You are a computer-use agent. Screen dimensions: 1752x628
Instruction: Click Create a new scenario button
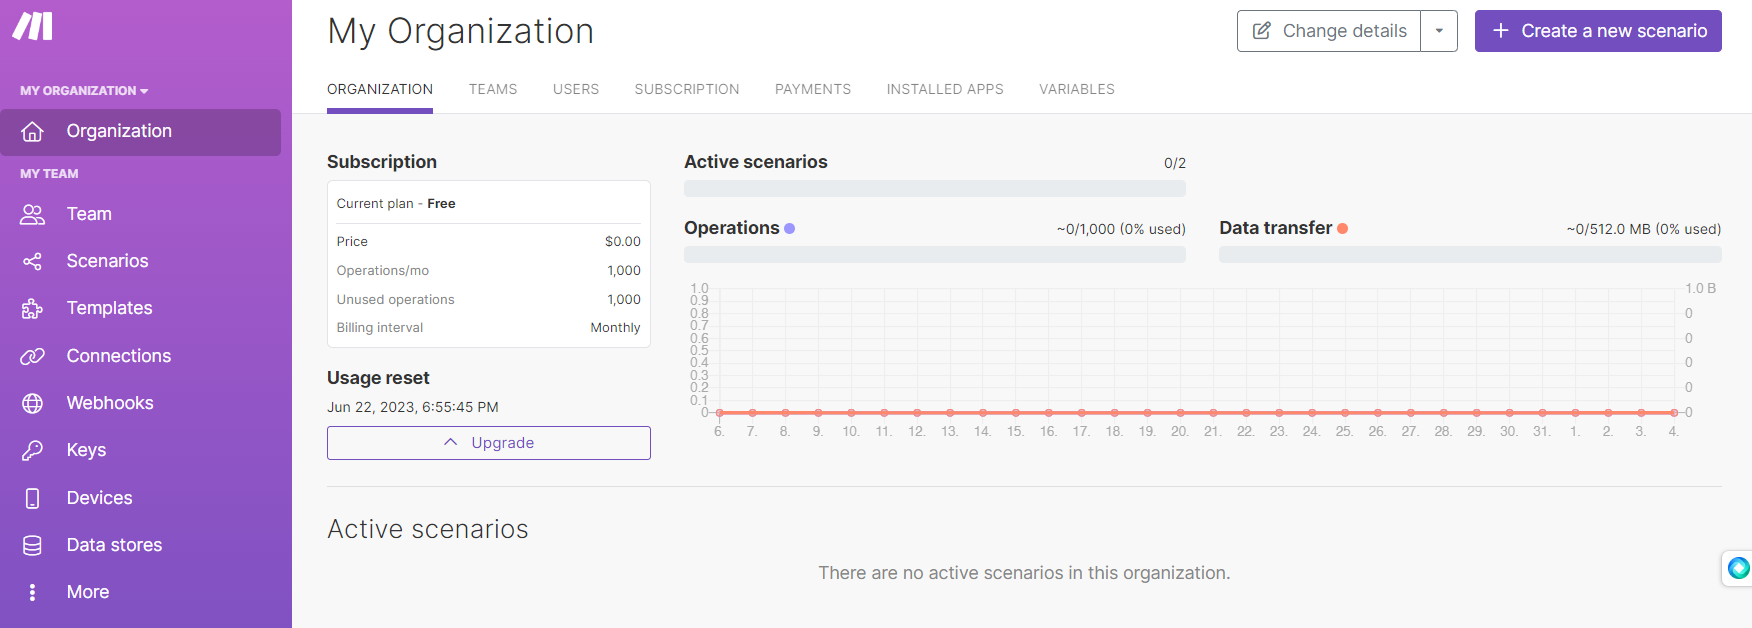(1598, 31)
